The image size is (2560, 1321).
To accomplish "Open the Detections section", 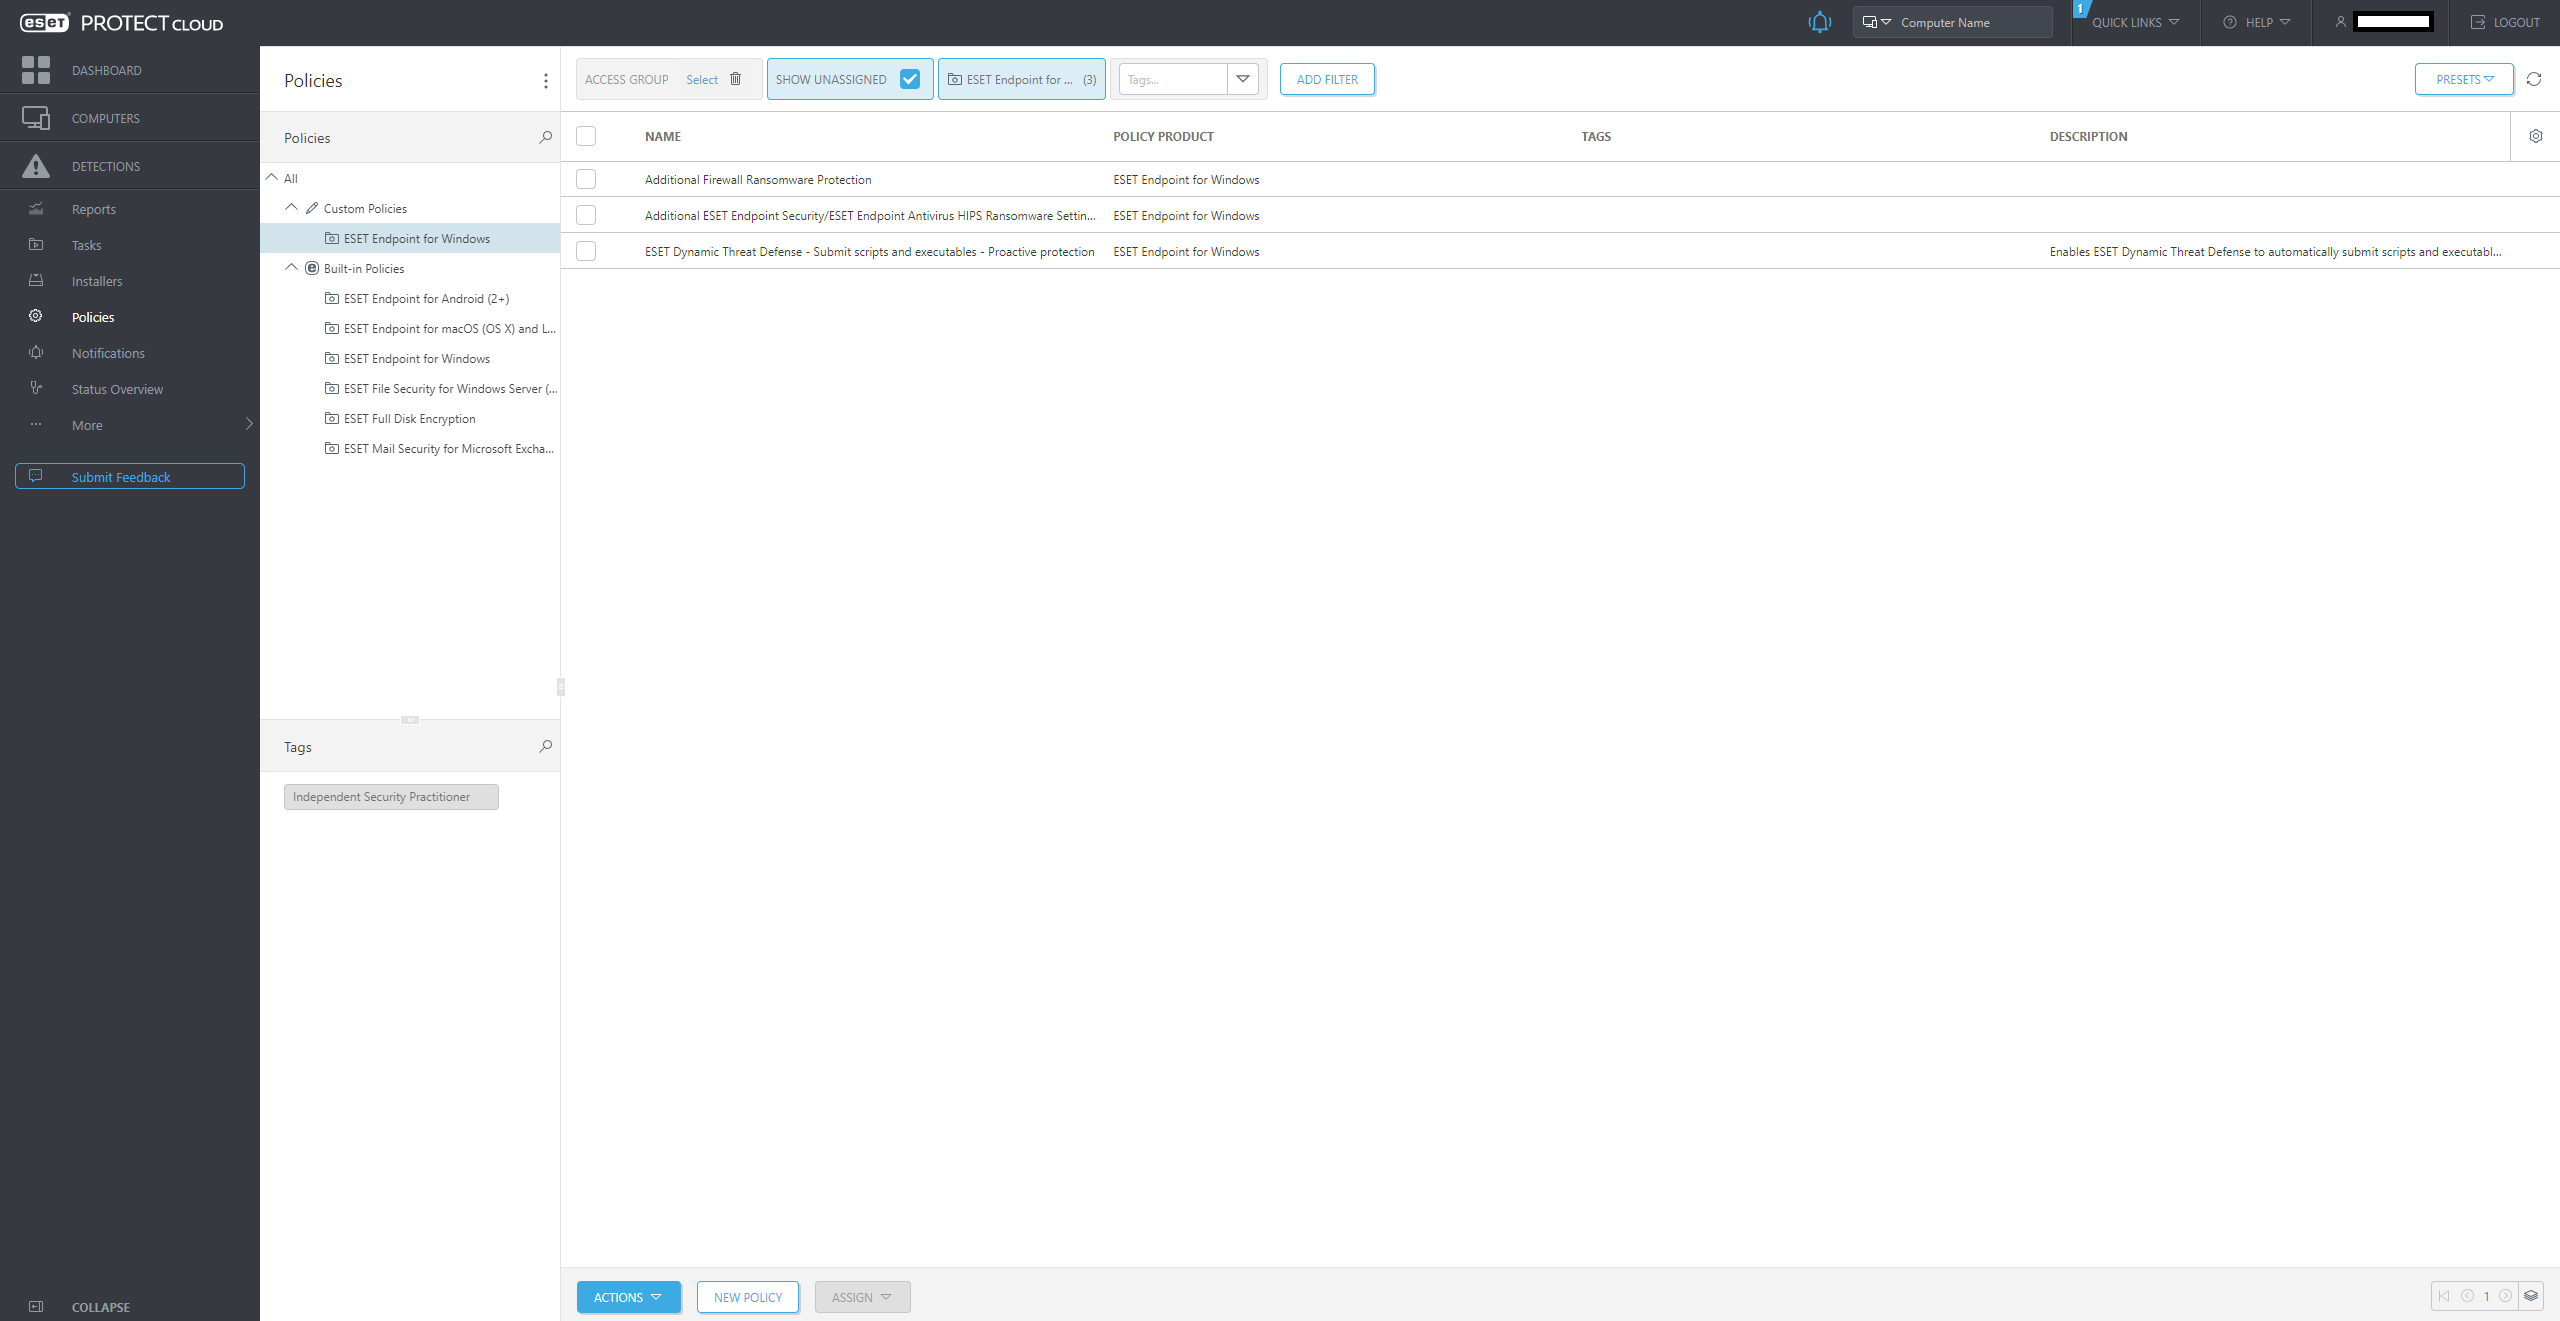I will (106, 166).
